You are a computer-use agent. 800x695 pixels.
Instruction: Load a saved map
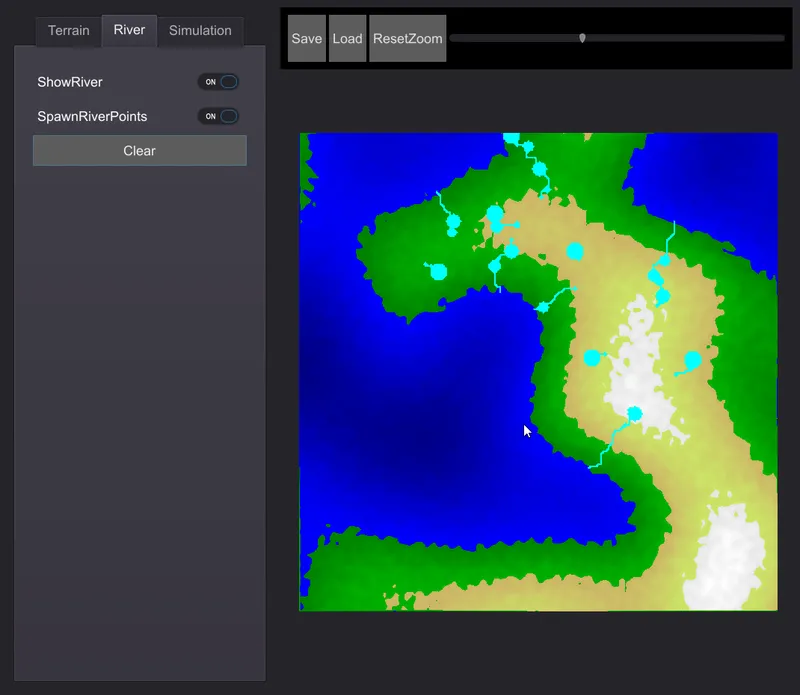click(347, 39)
